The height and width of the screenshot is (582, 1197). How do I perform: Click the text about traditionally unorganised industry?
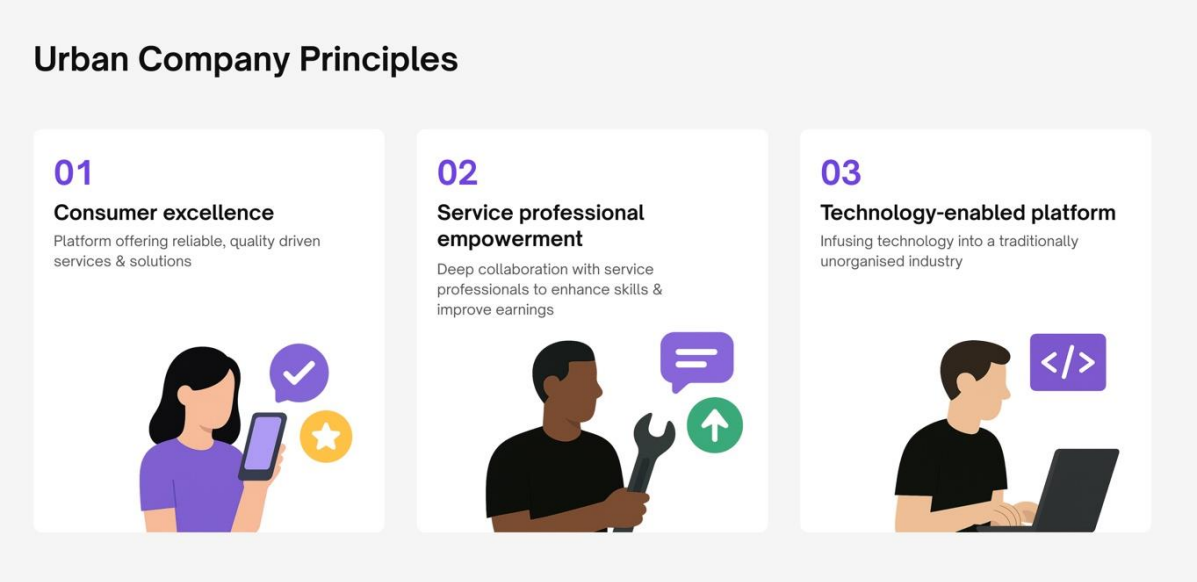coord(949,251)
